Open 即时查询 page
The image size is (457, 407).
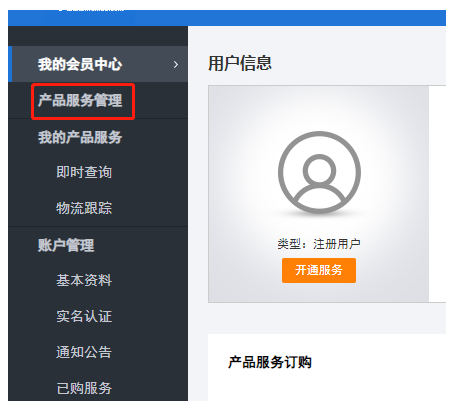pos(84,172)
